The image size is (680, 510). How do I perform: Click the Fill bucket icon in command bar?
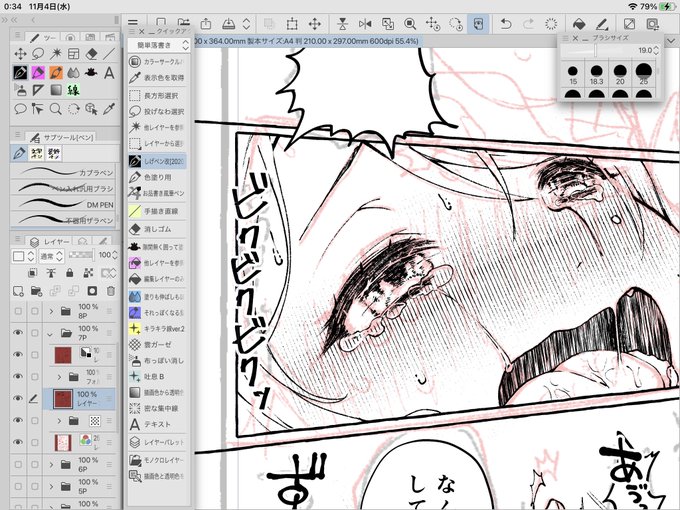coord(579,23)
